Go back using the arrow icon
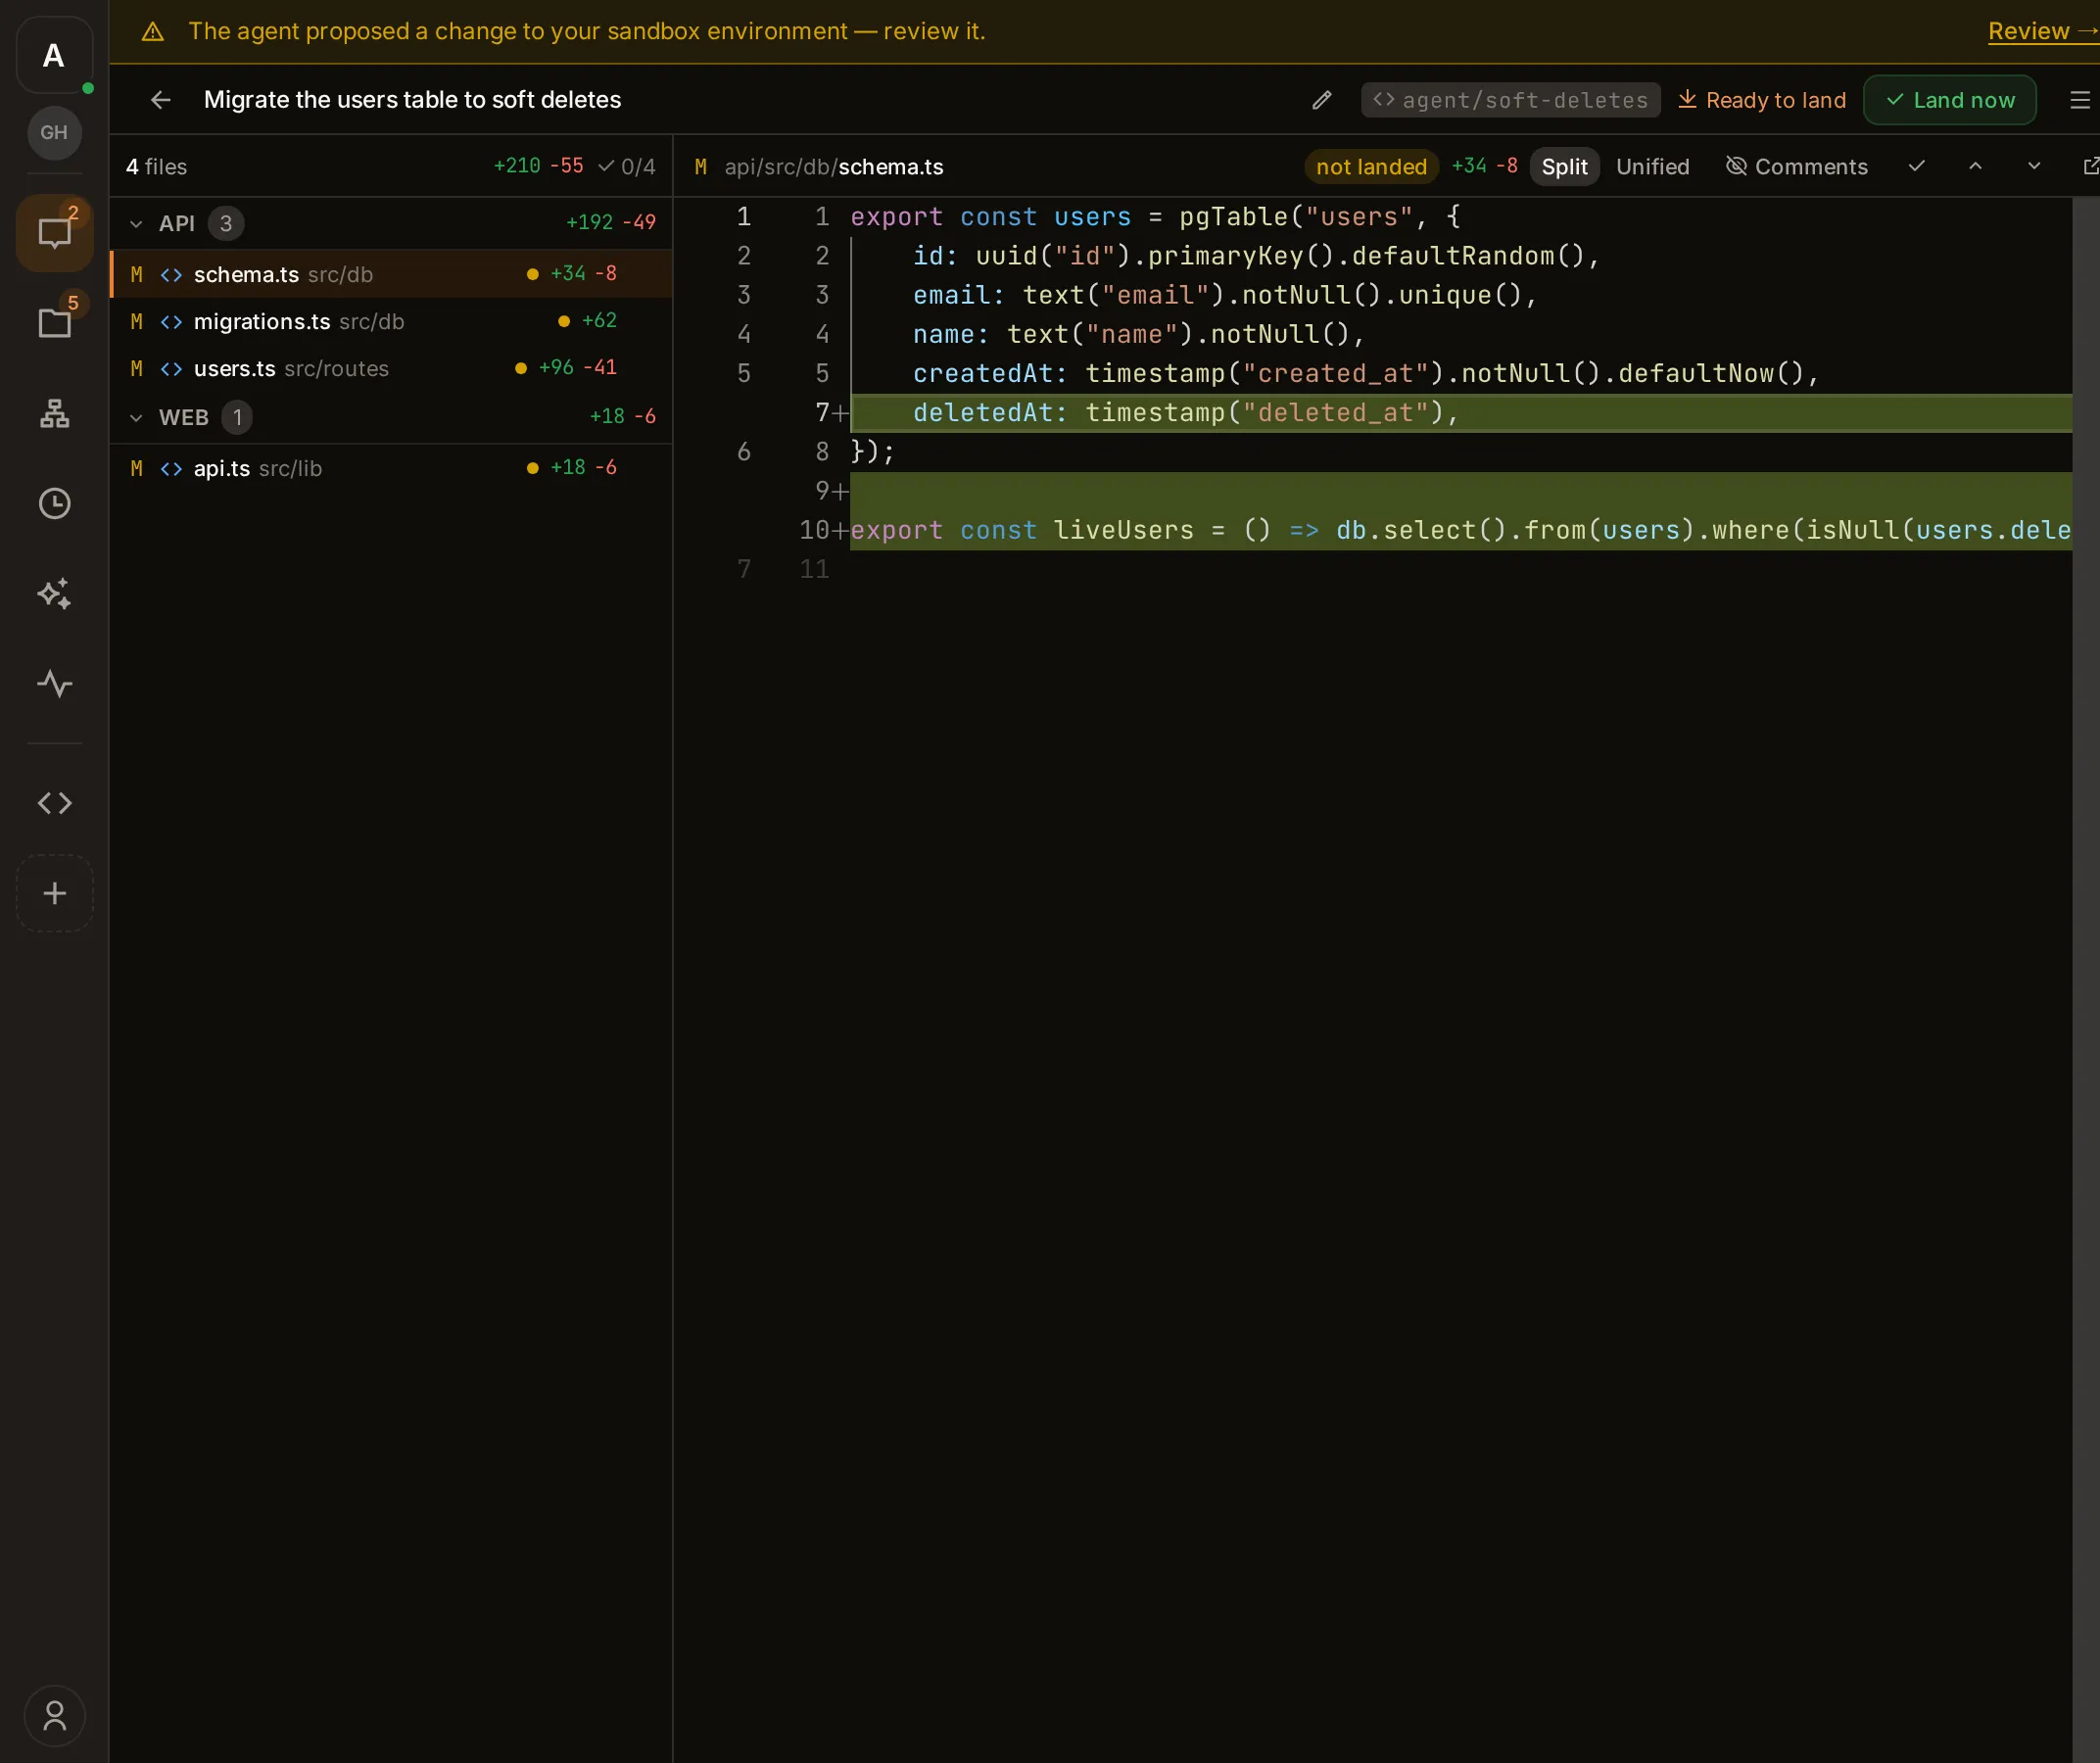Viewport: 2100px width, 1763px height. coord(161,100)
